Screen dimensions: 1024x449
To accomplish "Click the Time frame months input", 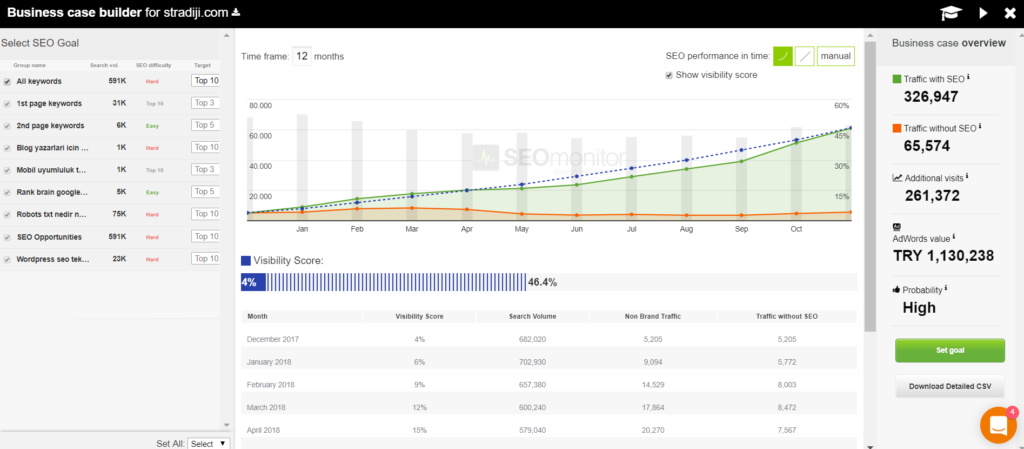I will [302, 56].
